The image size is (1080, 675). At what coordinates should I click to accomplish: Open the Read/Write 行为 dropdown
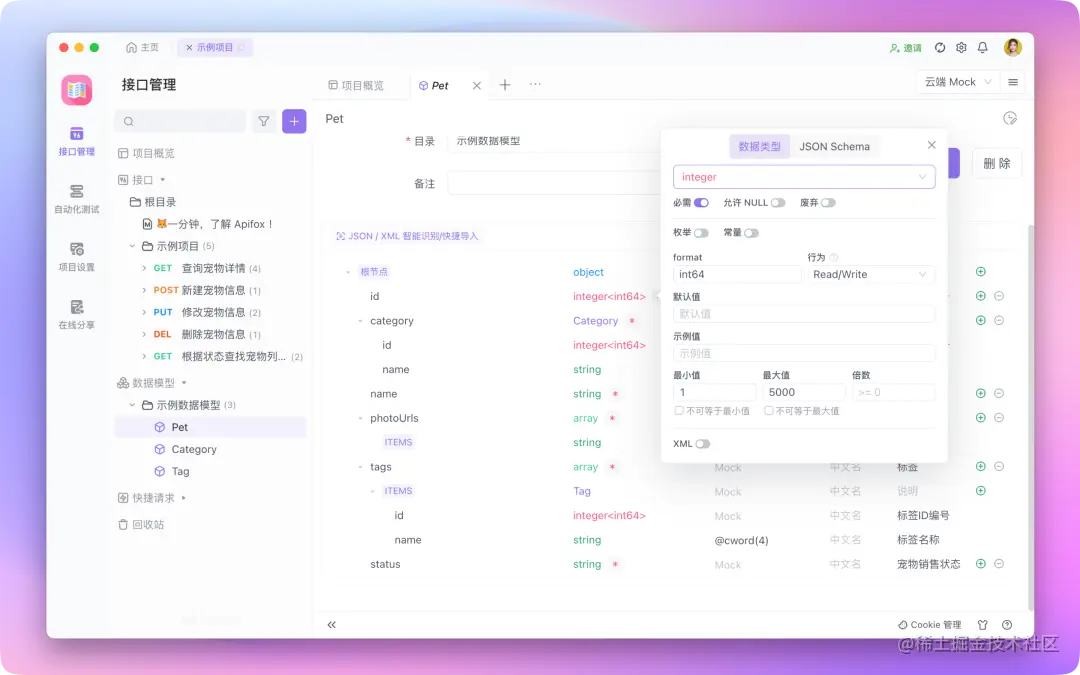[871, 274]
